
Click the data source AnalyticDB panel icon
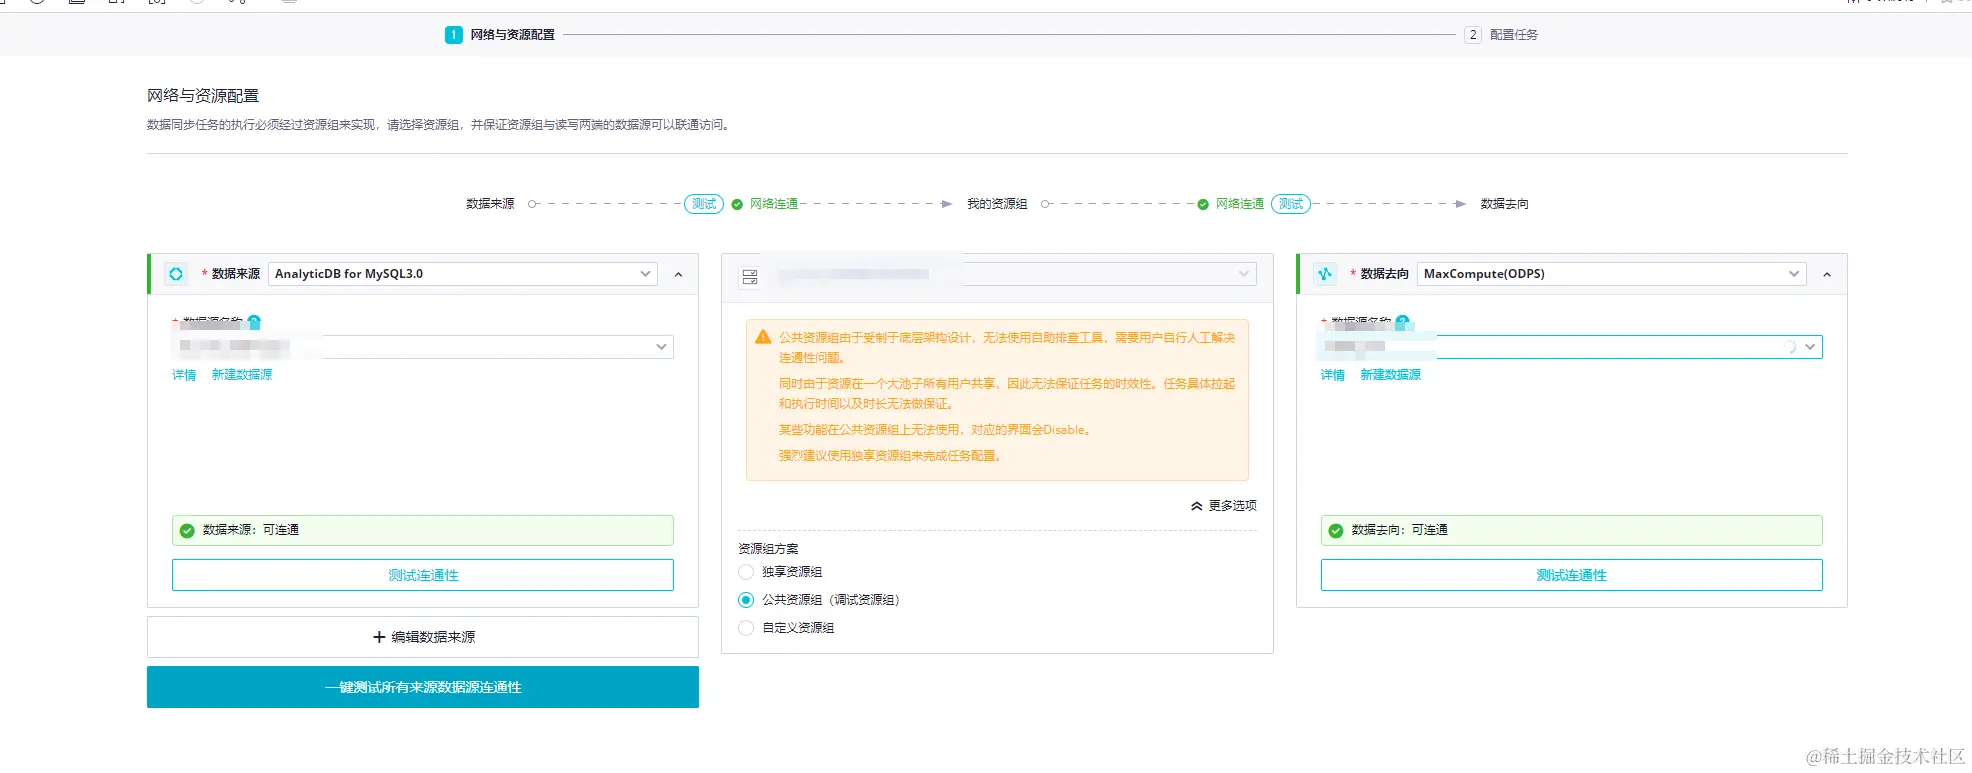pos(176,274)
